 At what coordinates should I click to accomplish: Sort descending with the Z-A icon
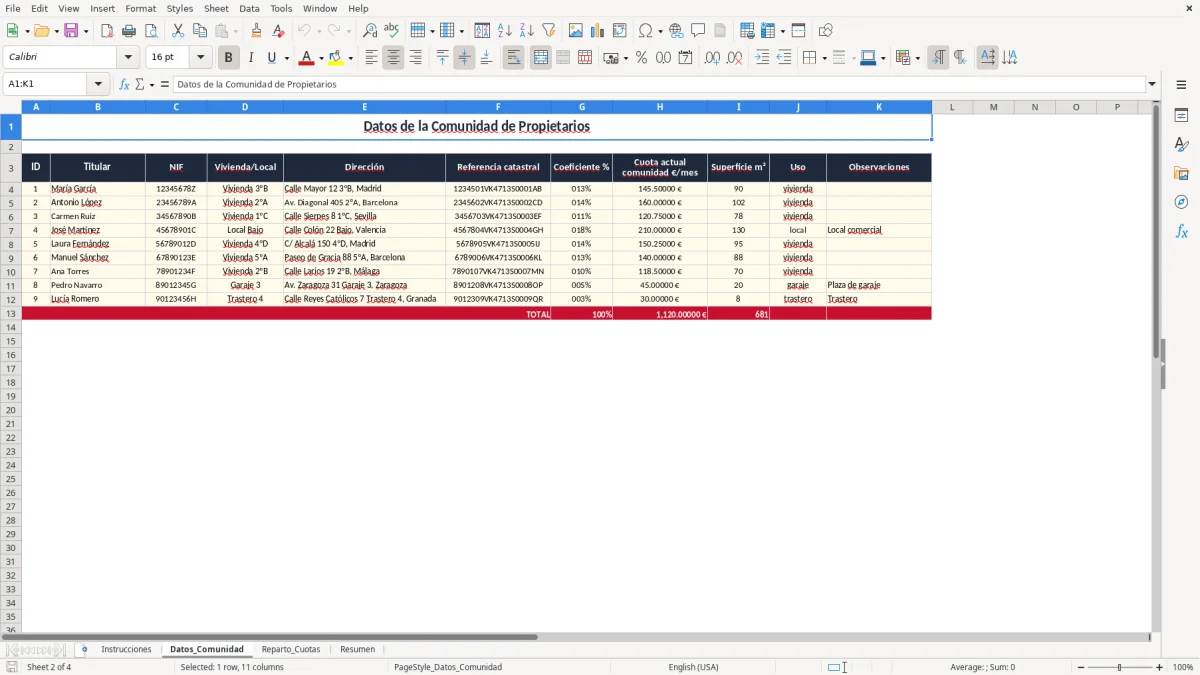coord(527,31)
